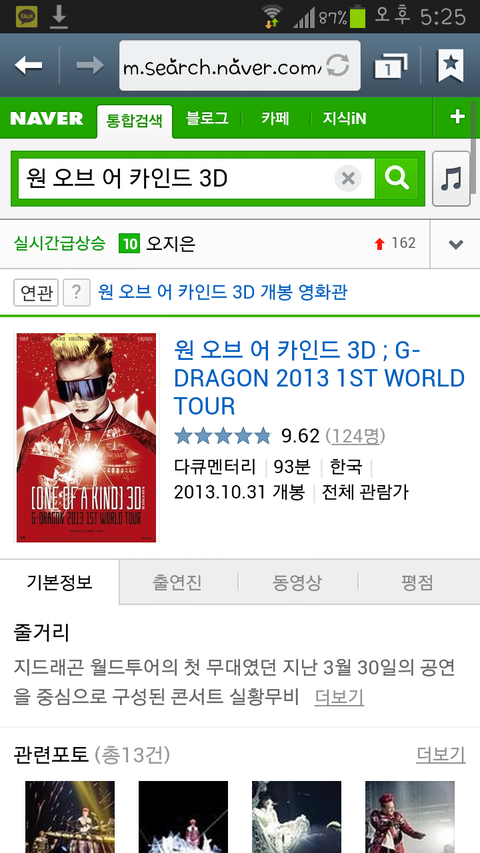
Task: Select the 출연진 tab
Action: [x=177, y=583]
